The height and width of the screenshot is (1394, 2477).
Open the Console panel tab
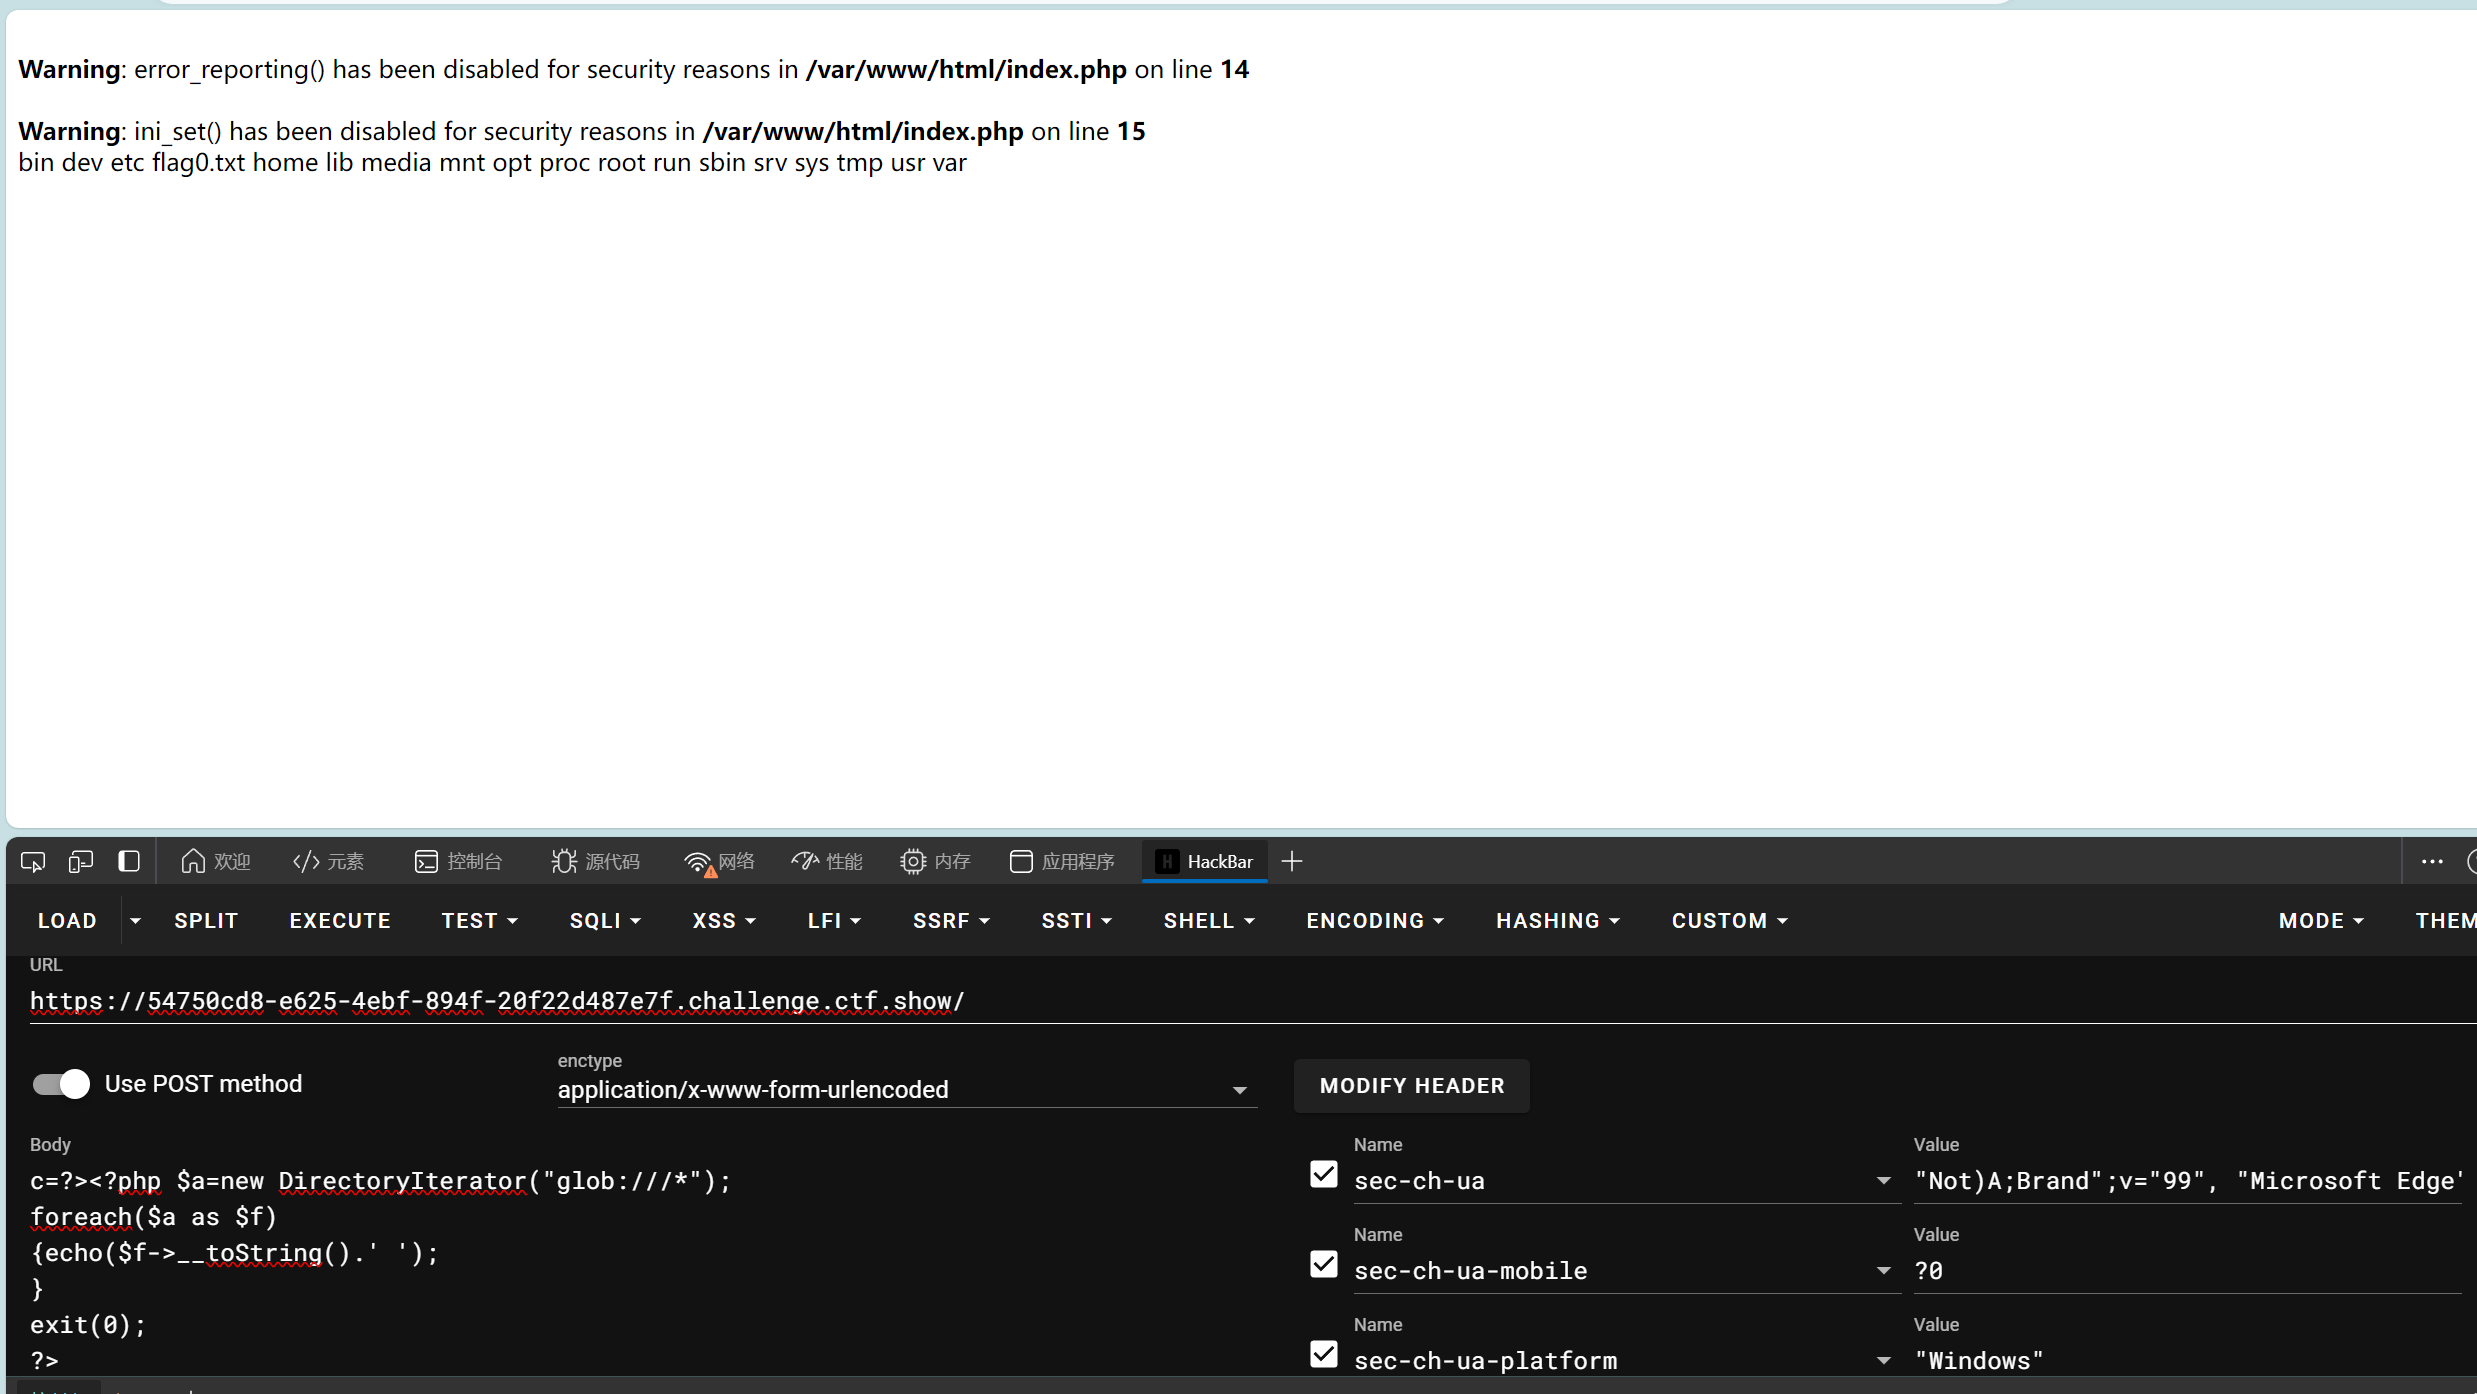(x=458, y=861)
